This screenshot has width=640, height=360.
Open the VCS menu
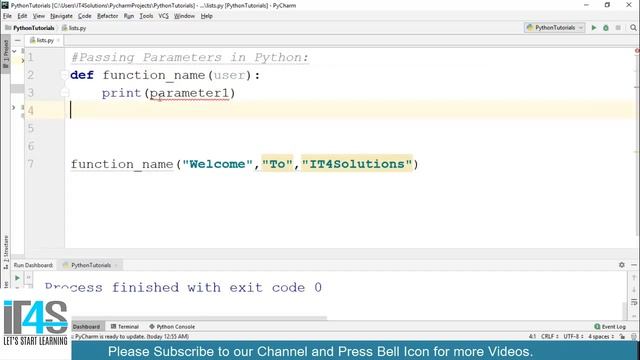[x=163, y=16]
